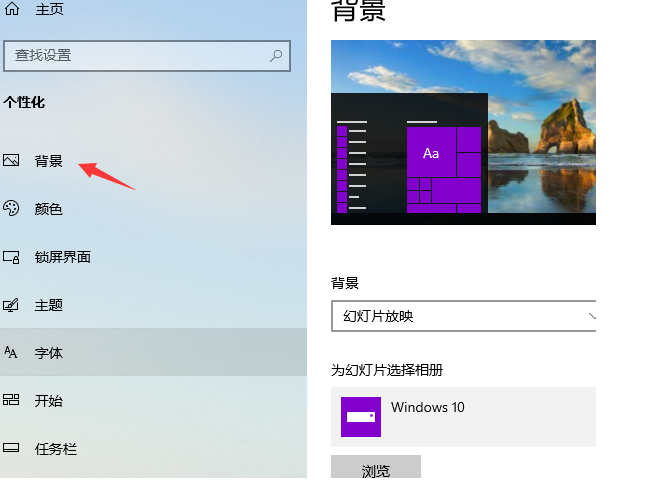The height and width of the screenshot is (483, 652).
Task: Click the picture icon beside 背景
Action: pos(12,160)
